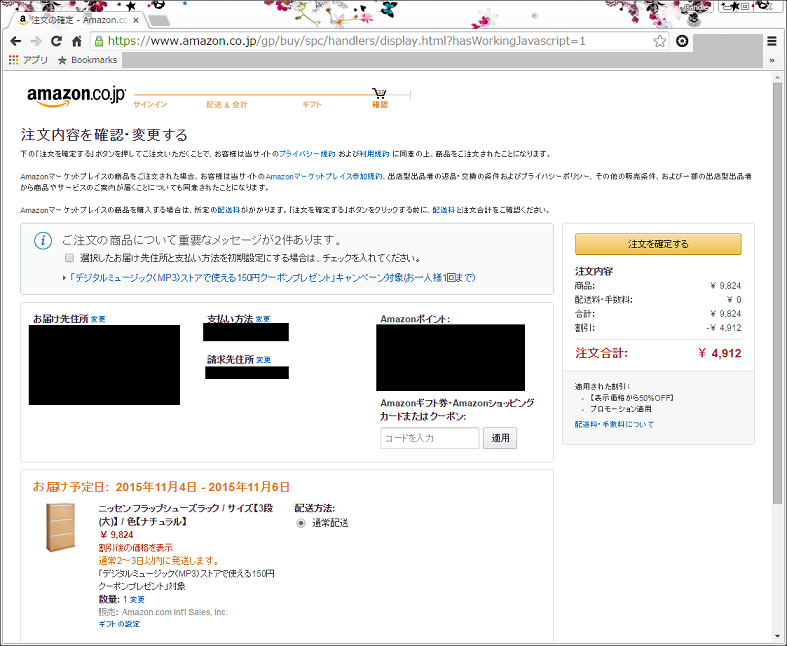
Task: Click the scrollbar up arrow
Action: [x=777, y=78]
